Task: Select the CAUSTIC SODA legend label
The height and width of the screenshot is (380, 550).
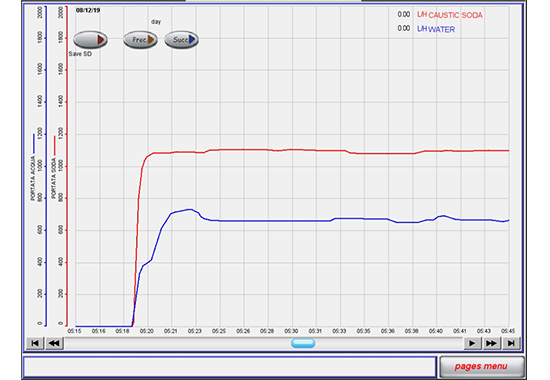Action: coord(456,15)
